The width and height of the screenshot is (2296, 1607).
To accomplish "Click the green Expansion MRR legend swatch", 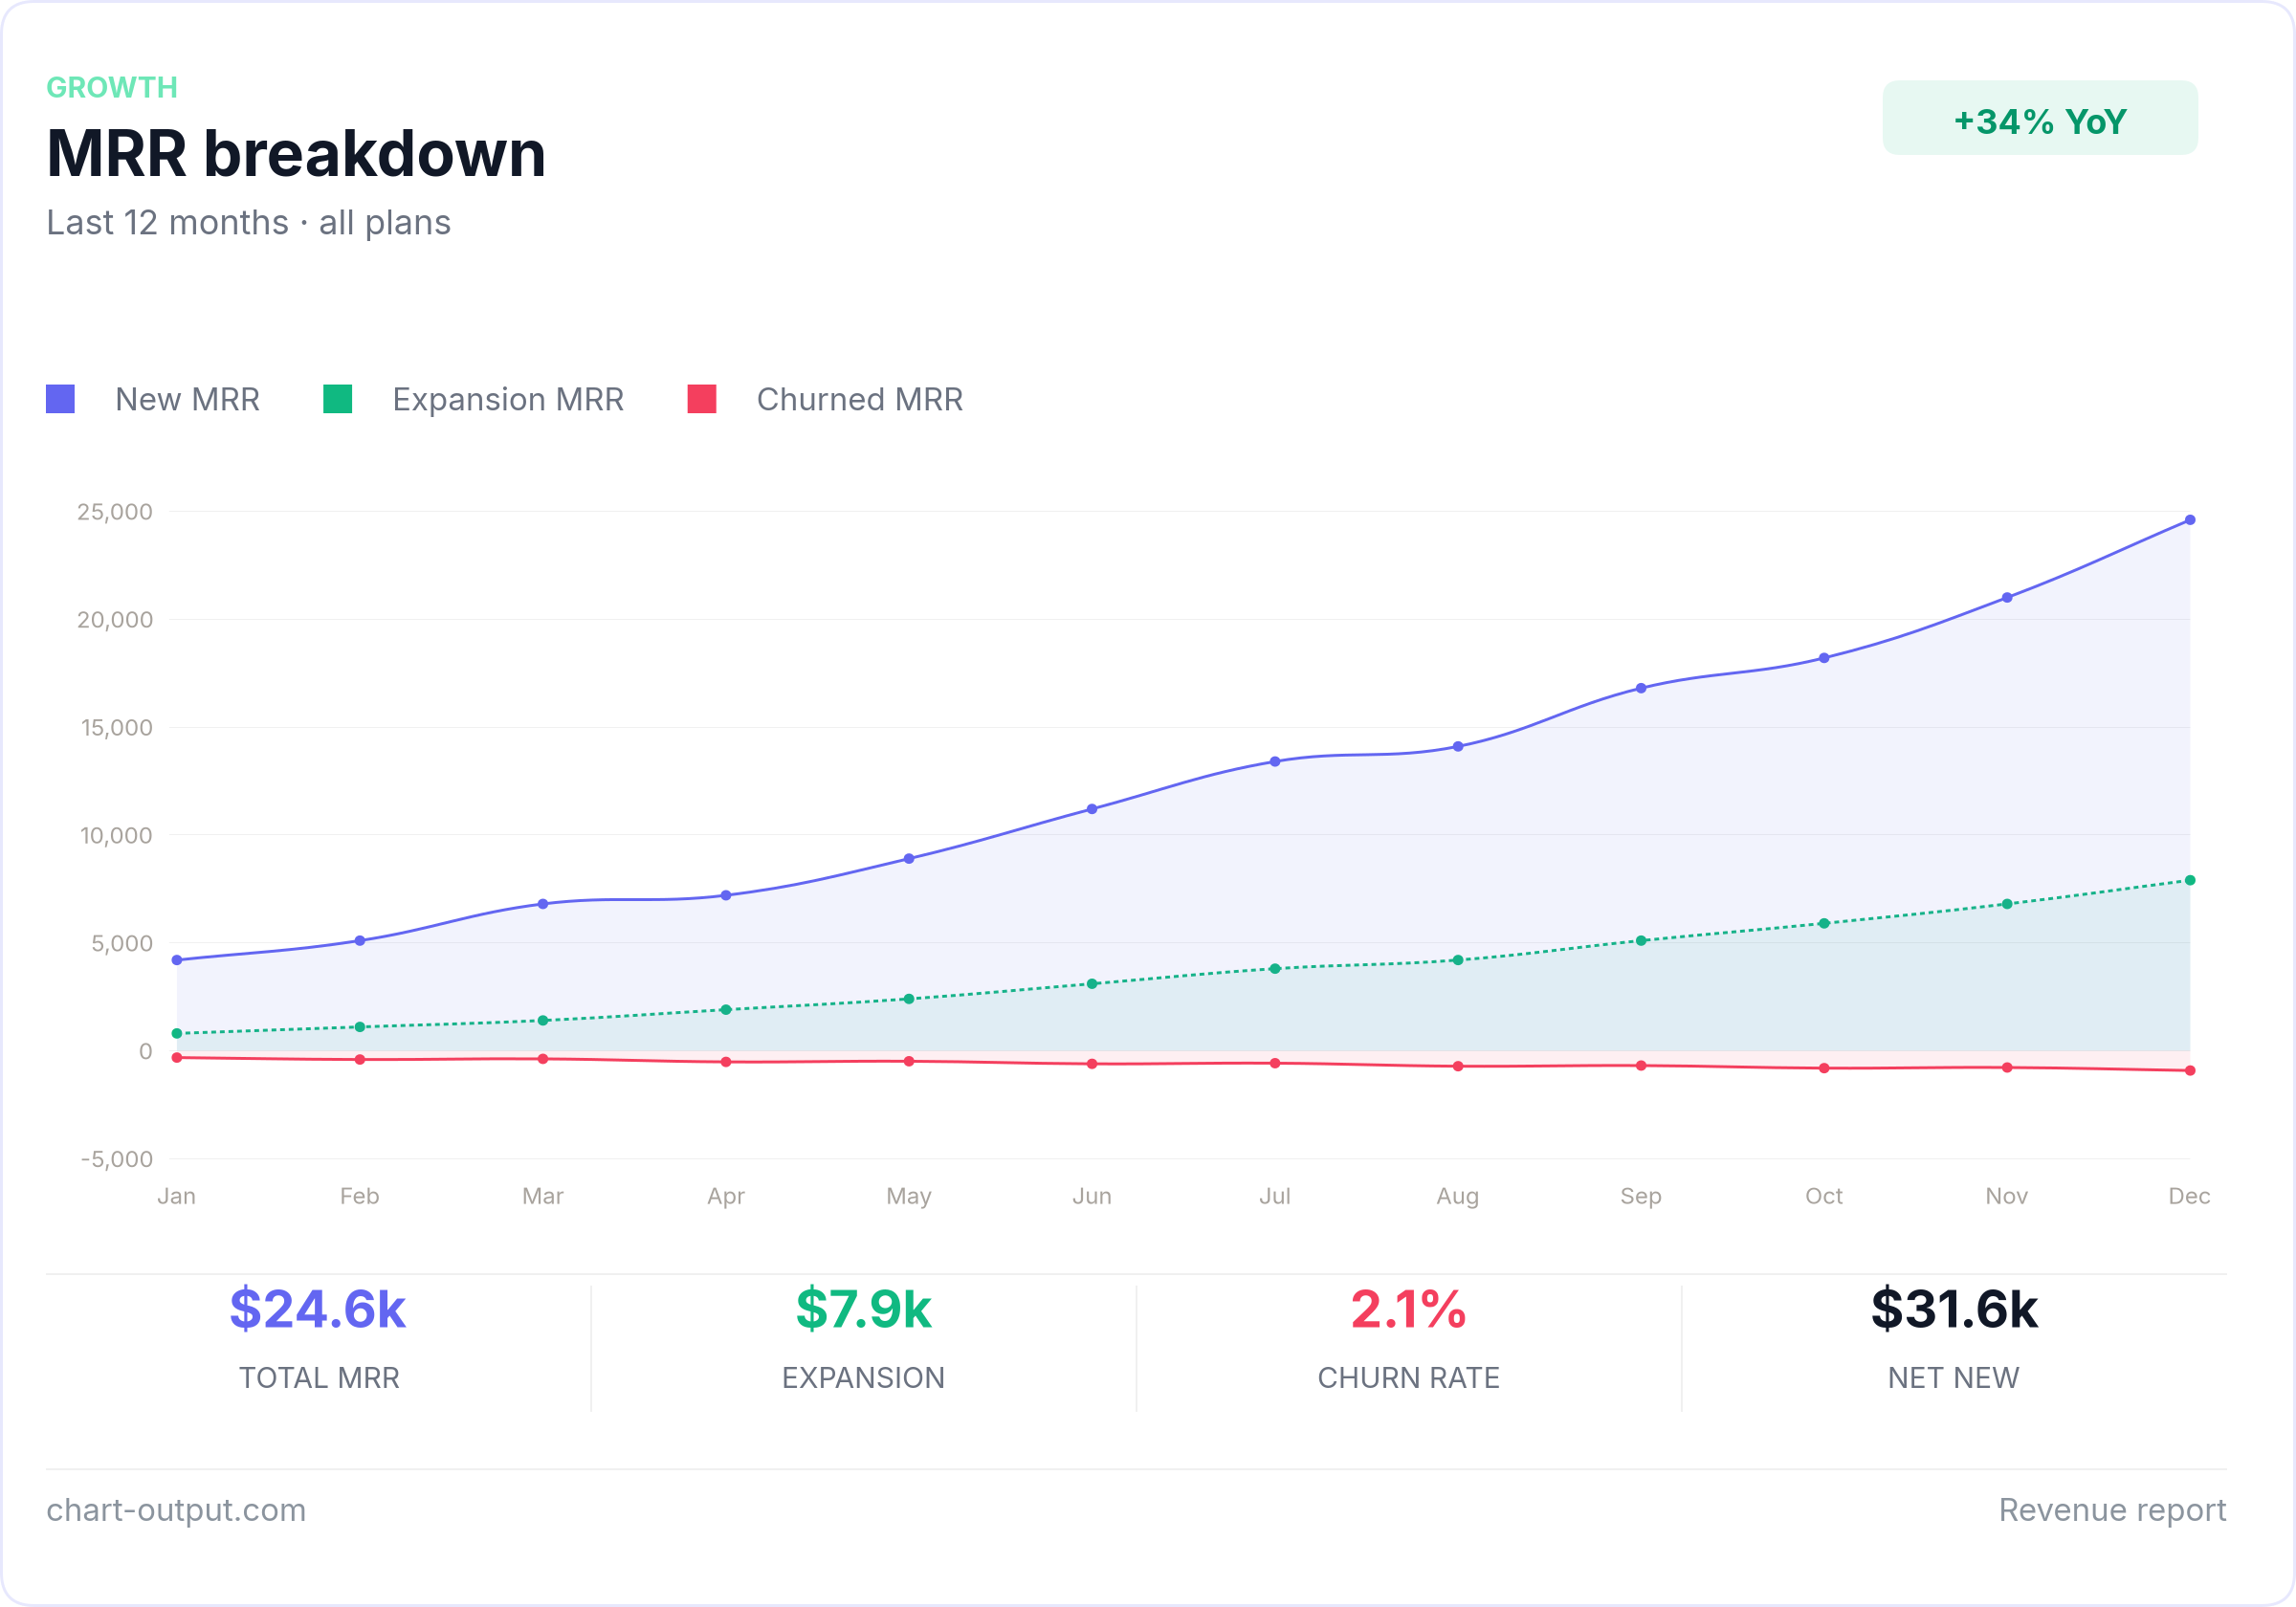I will 338,399.
